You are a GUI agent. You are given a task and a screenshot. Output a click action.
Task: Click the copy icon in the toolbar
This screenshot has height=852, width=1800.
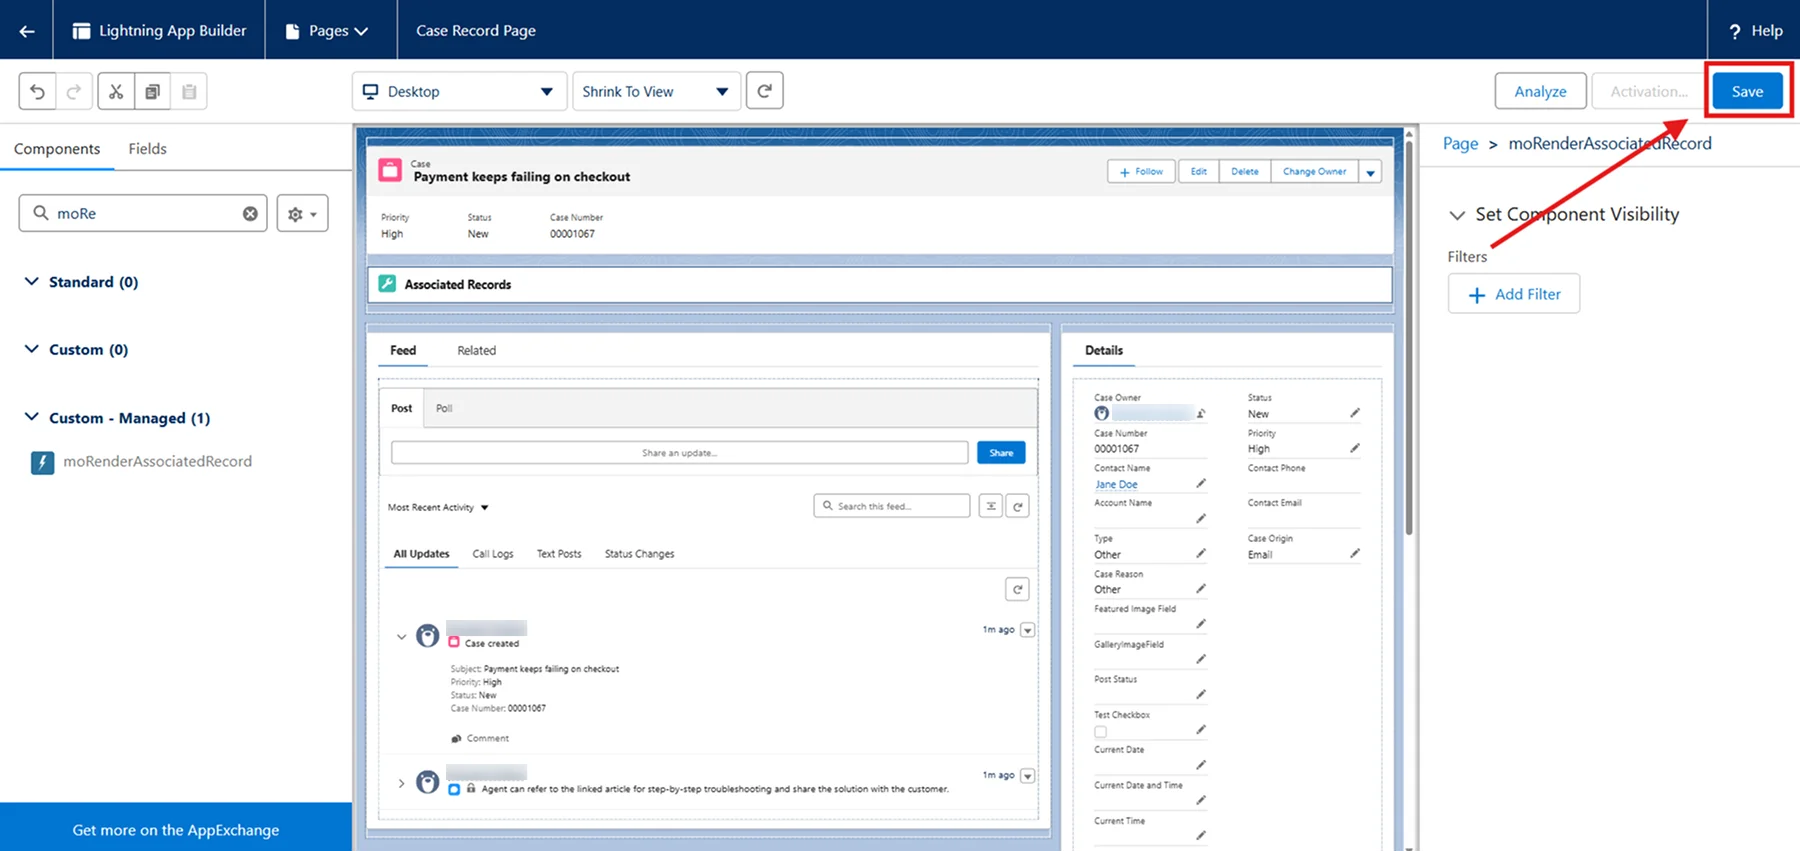tap(152, 91)
